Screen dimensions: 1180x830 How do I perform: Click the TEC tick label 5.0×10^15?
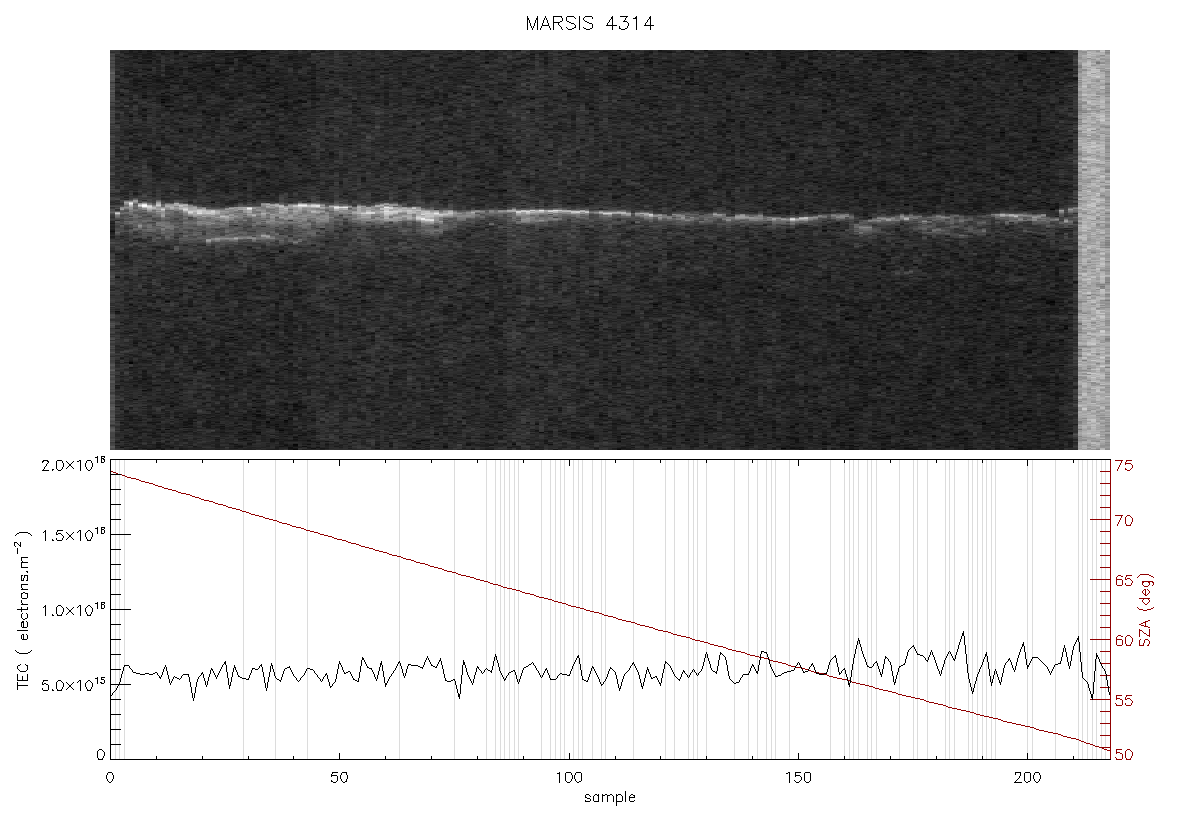coord(74,686)
